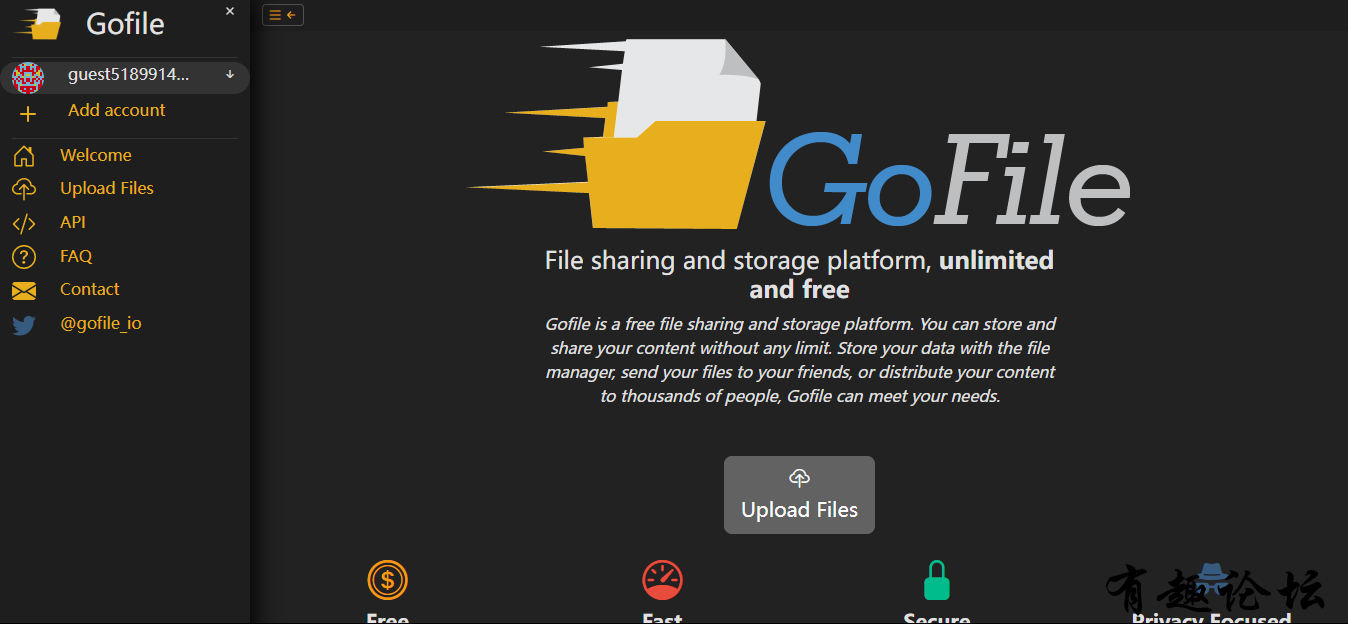Click the code brackets API icon
This screenshot has width=1348, height=624.
coord(24,223)
